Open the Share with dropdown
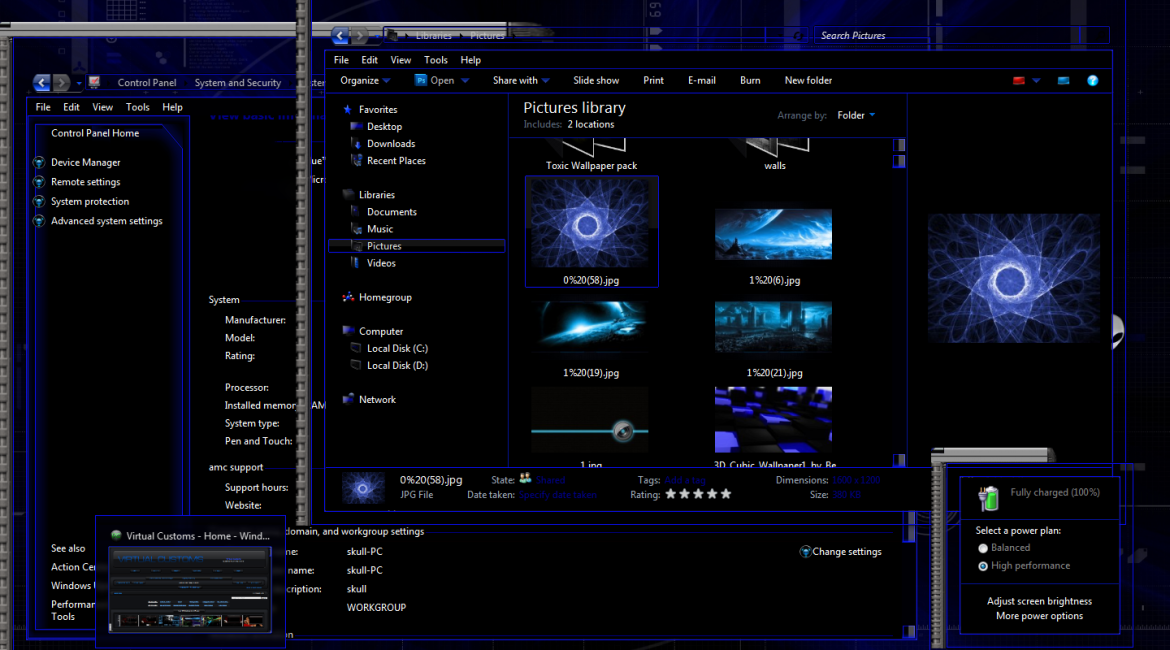The width and height of the screenshot is (1170, 650). click(x=521, y=81)
